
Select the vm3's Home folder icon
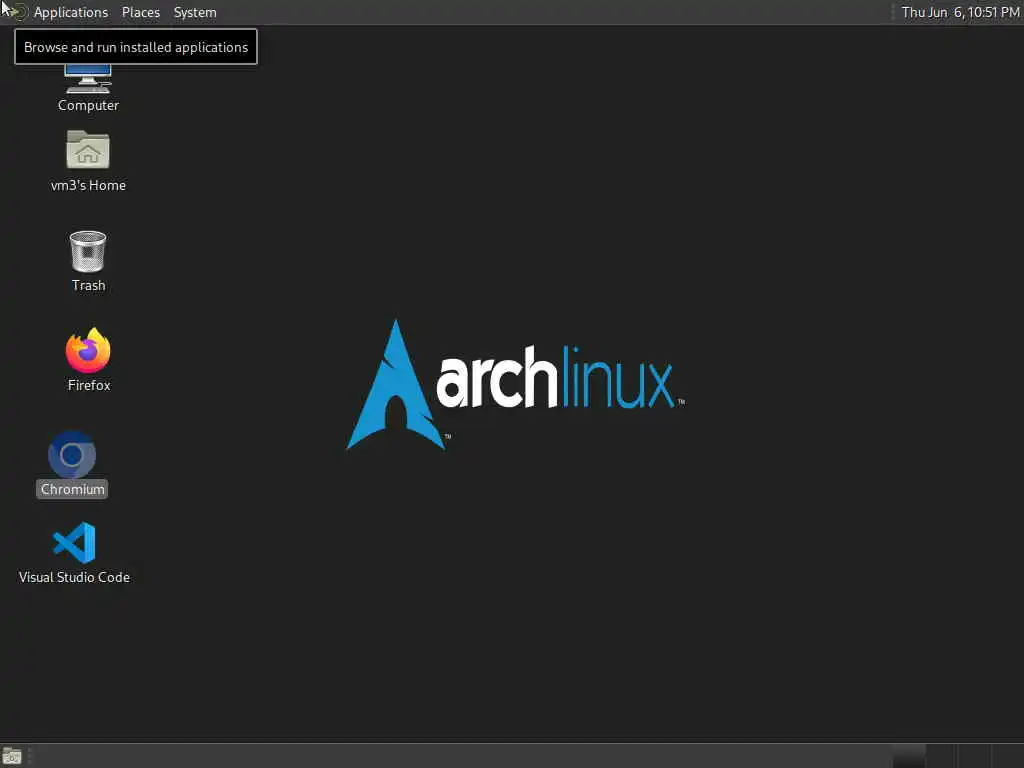pyautogui.click(x=88, y=161)
